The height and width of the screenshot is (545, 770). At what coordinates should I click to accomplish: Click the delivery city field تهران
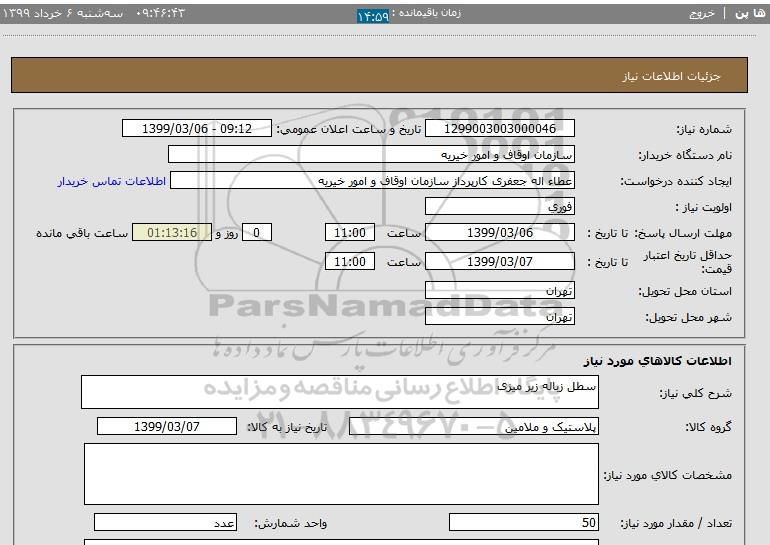coord(500,317)
